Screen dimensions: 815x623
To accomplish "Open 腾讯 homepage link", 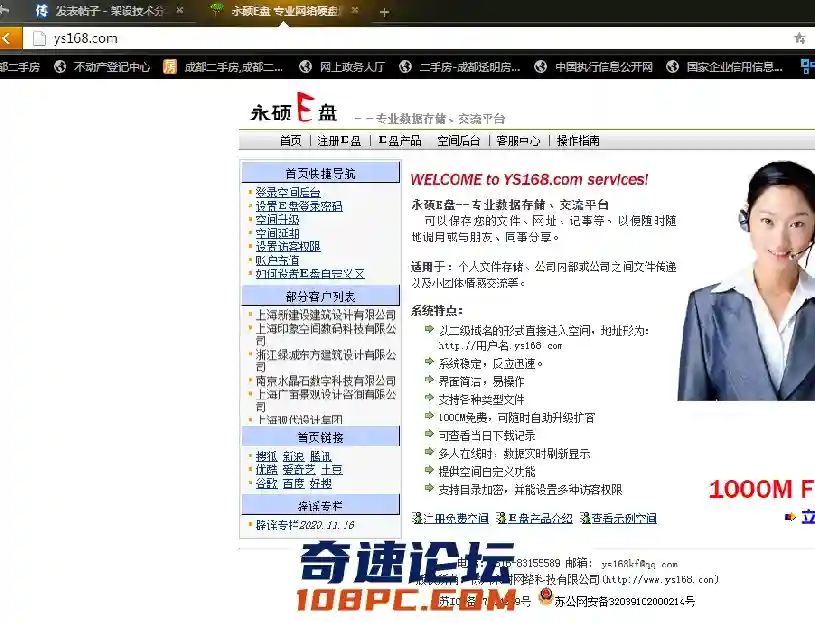I will [x=320, y=457].
